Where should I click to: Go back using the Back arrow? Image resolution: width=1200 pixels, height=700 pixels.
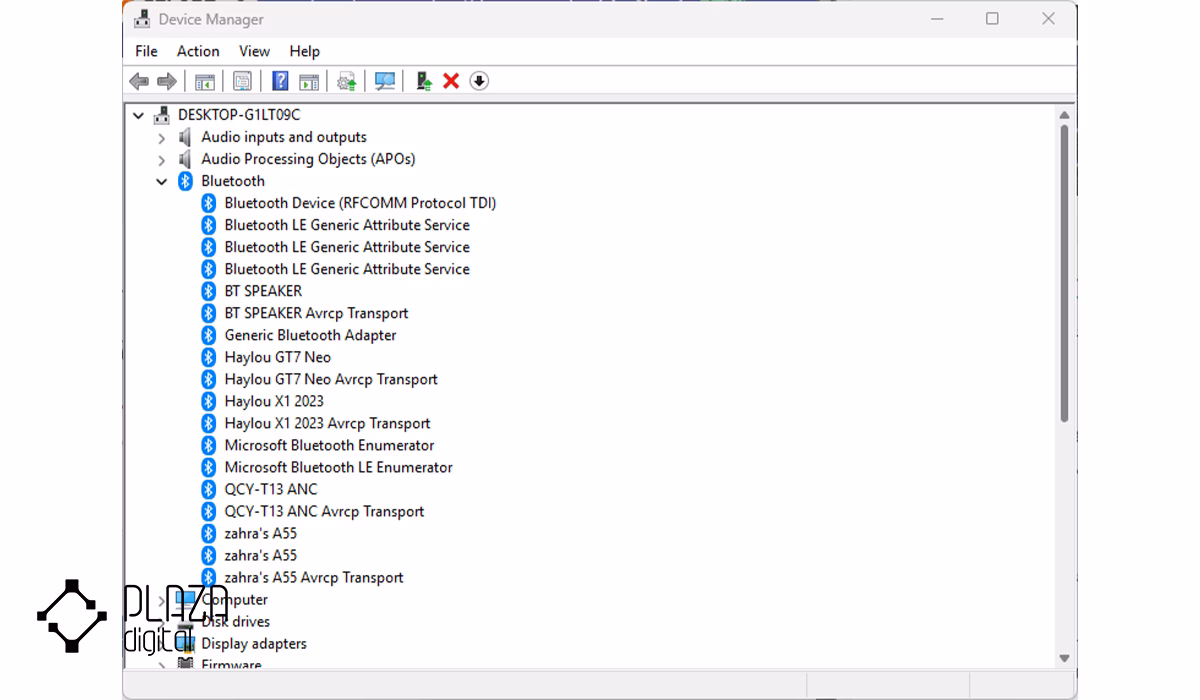139,81
